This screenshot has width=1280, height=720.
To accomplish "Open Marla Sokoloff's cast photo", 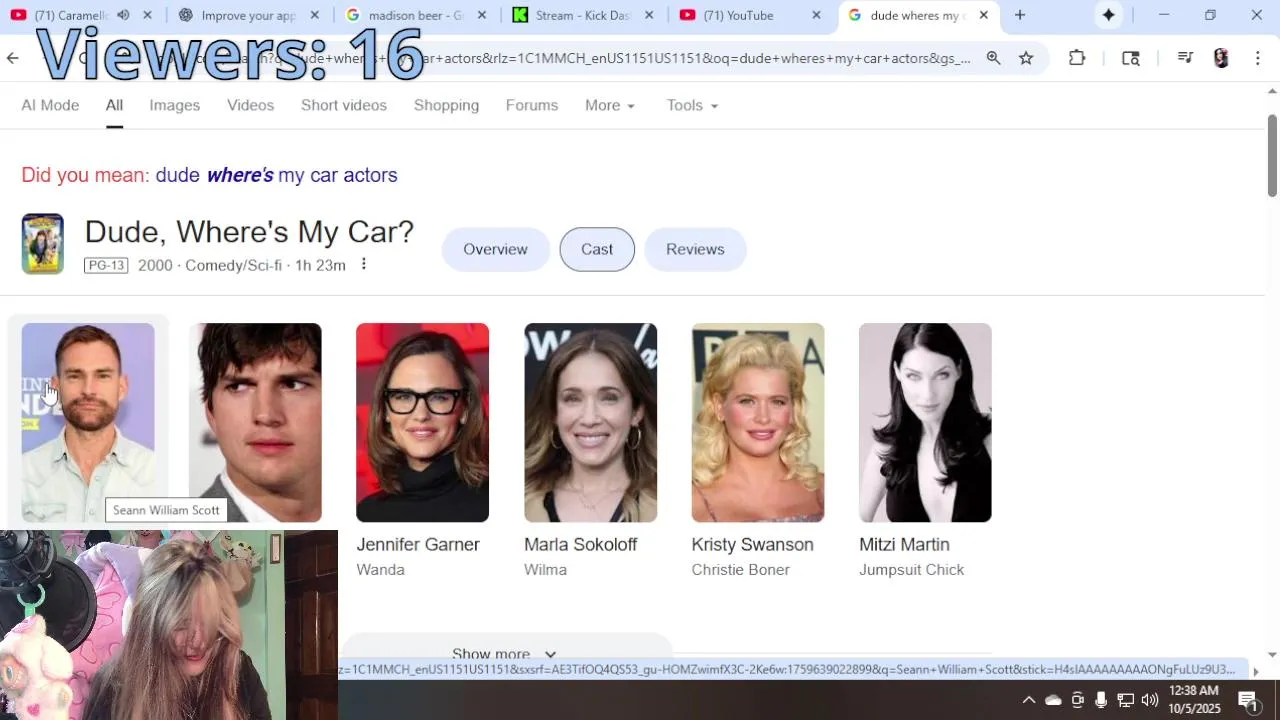I will click(x=590, y=422).
